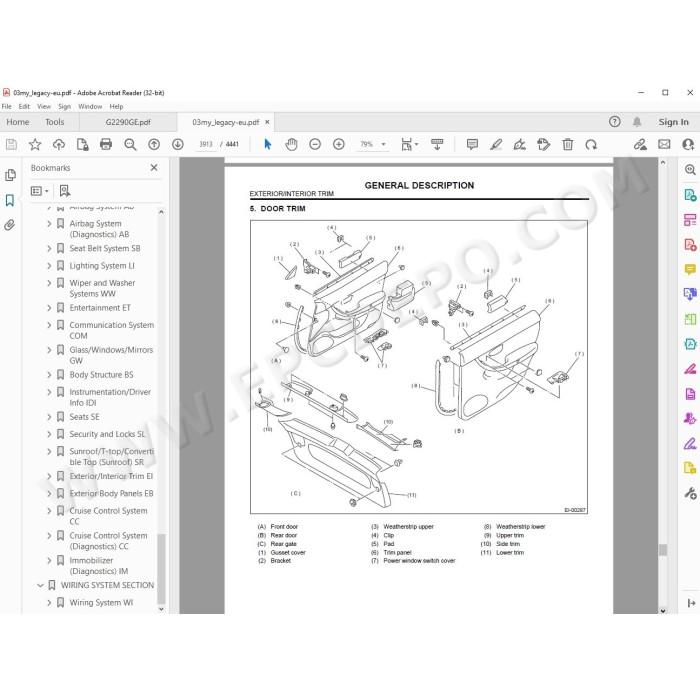
Task: Open the Help question mark
Action: pos(615,122)
